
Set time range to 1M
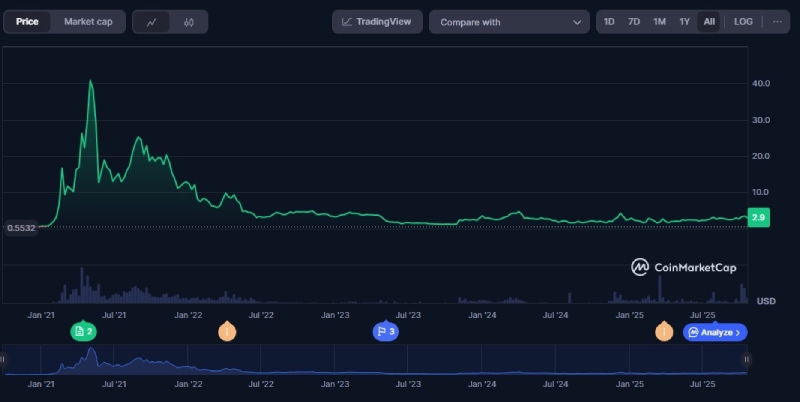tap(659, 21)
